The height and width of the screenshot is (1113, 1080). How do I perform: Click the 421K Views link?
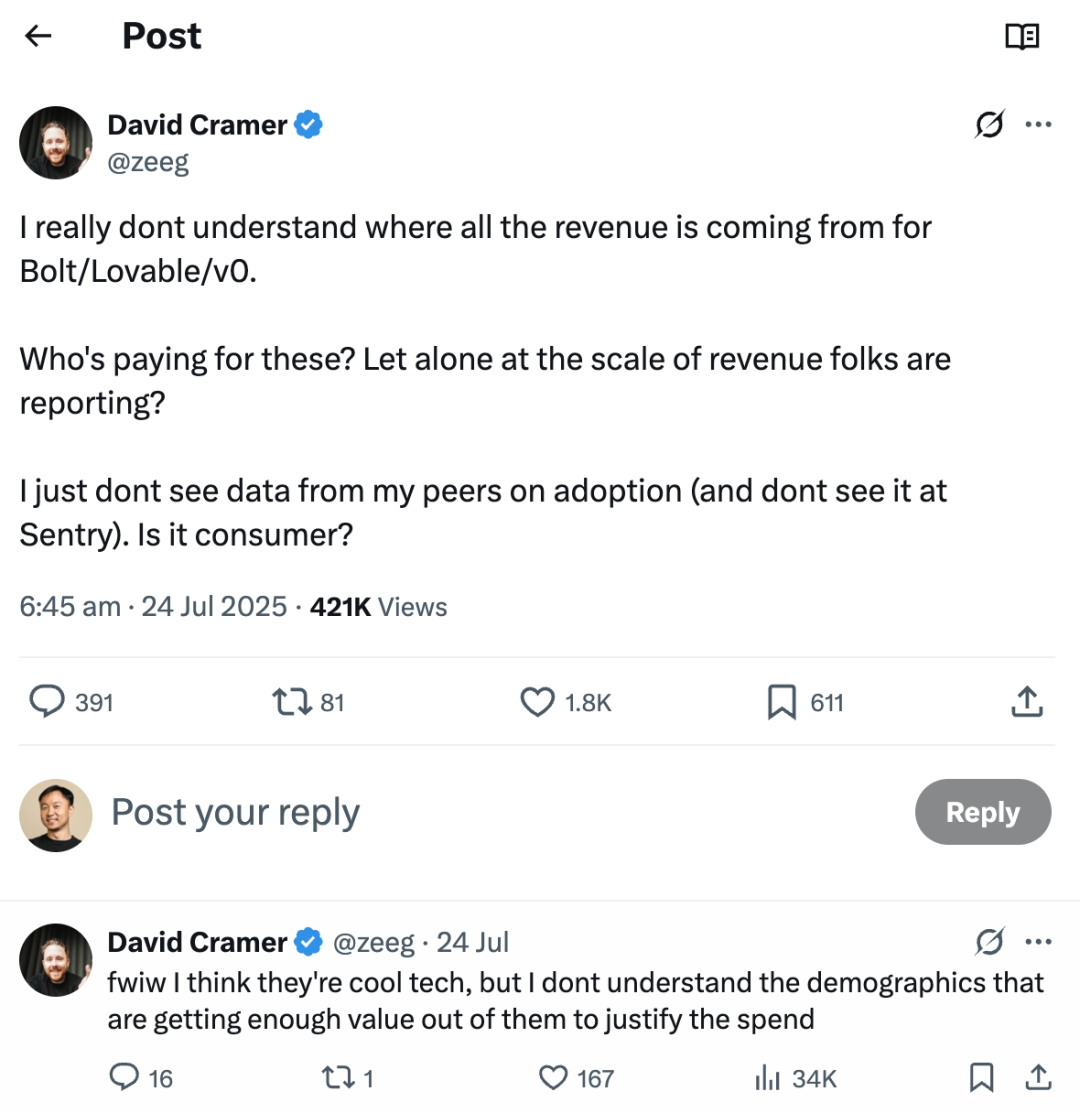(379, 607)
